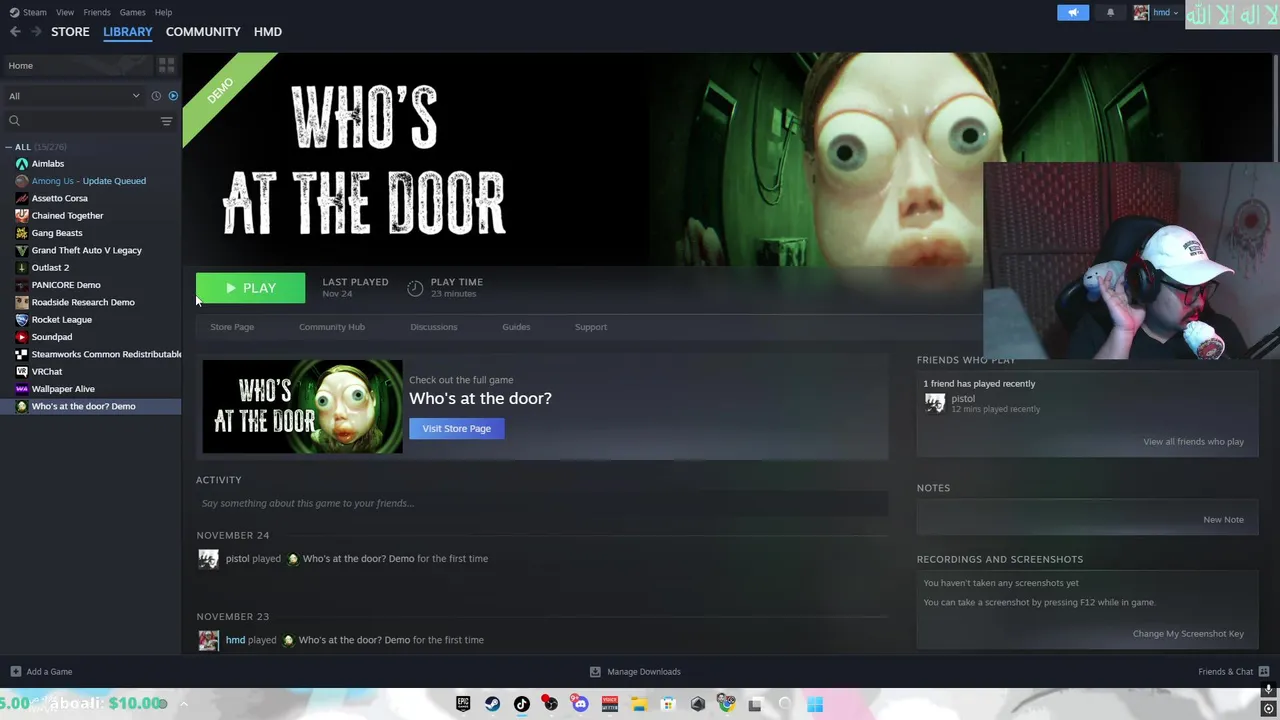
Task: Open Discord icon in the taskbar
Action: coord(580,704)
